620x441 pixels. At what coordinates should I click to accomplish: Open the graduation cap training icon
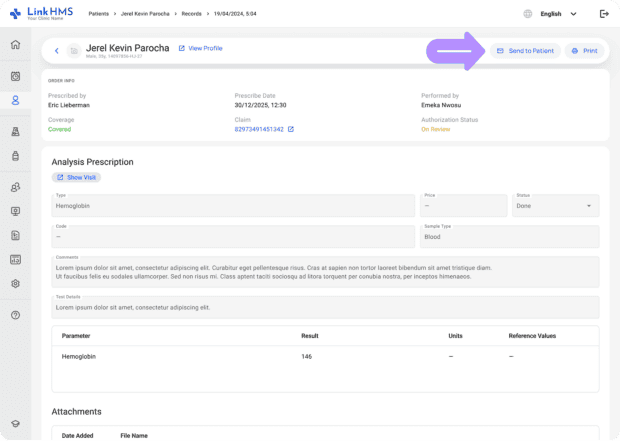click(15, 424)
